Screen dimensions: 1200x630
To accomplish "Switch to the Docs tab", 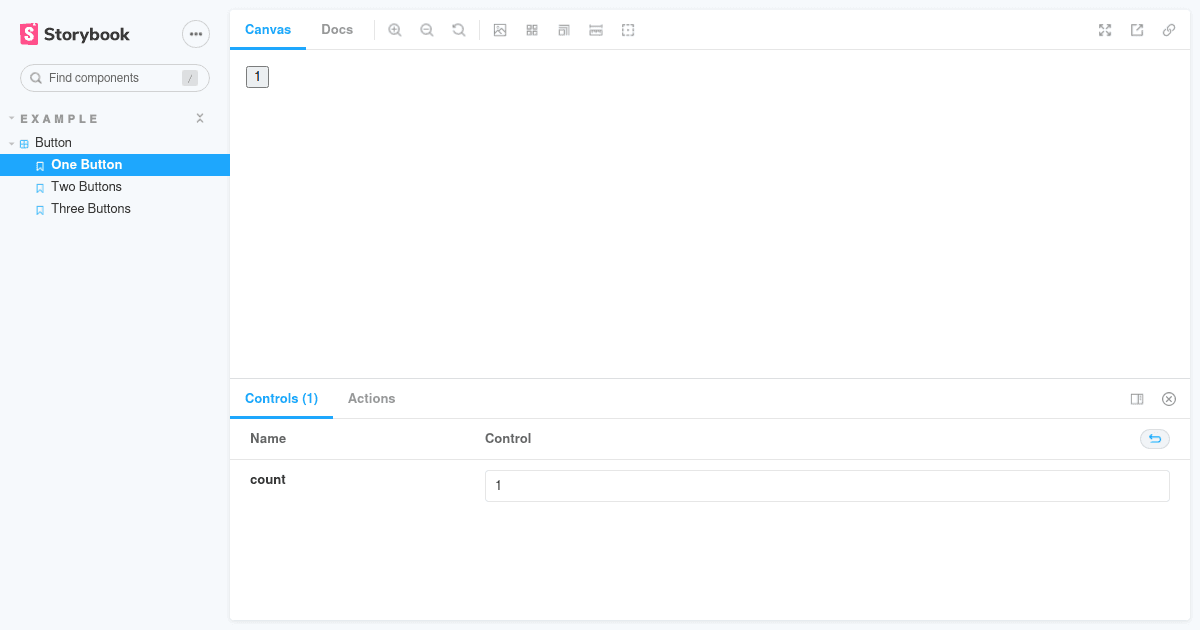I will (x=337, y=29).
